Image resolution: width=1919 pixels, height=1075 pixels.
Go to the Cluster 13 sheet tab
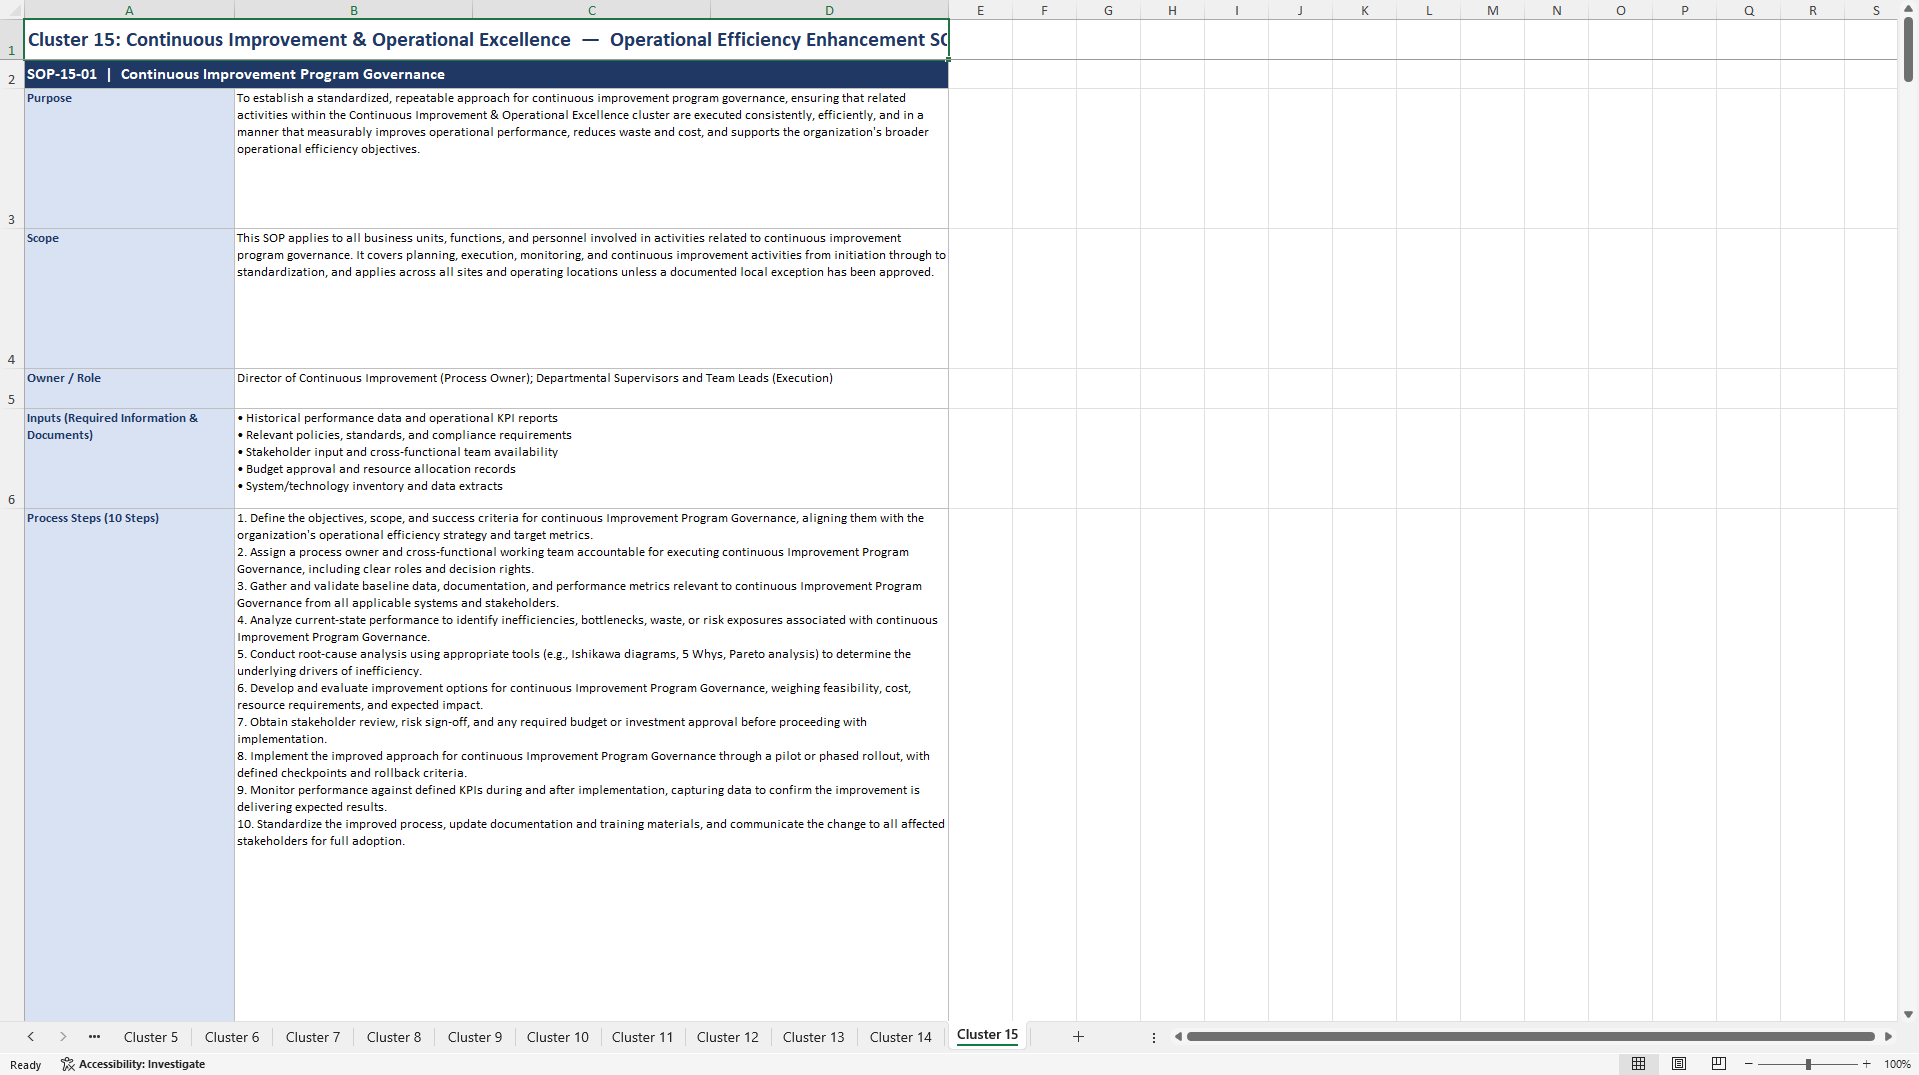(814, 1037)
